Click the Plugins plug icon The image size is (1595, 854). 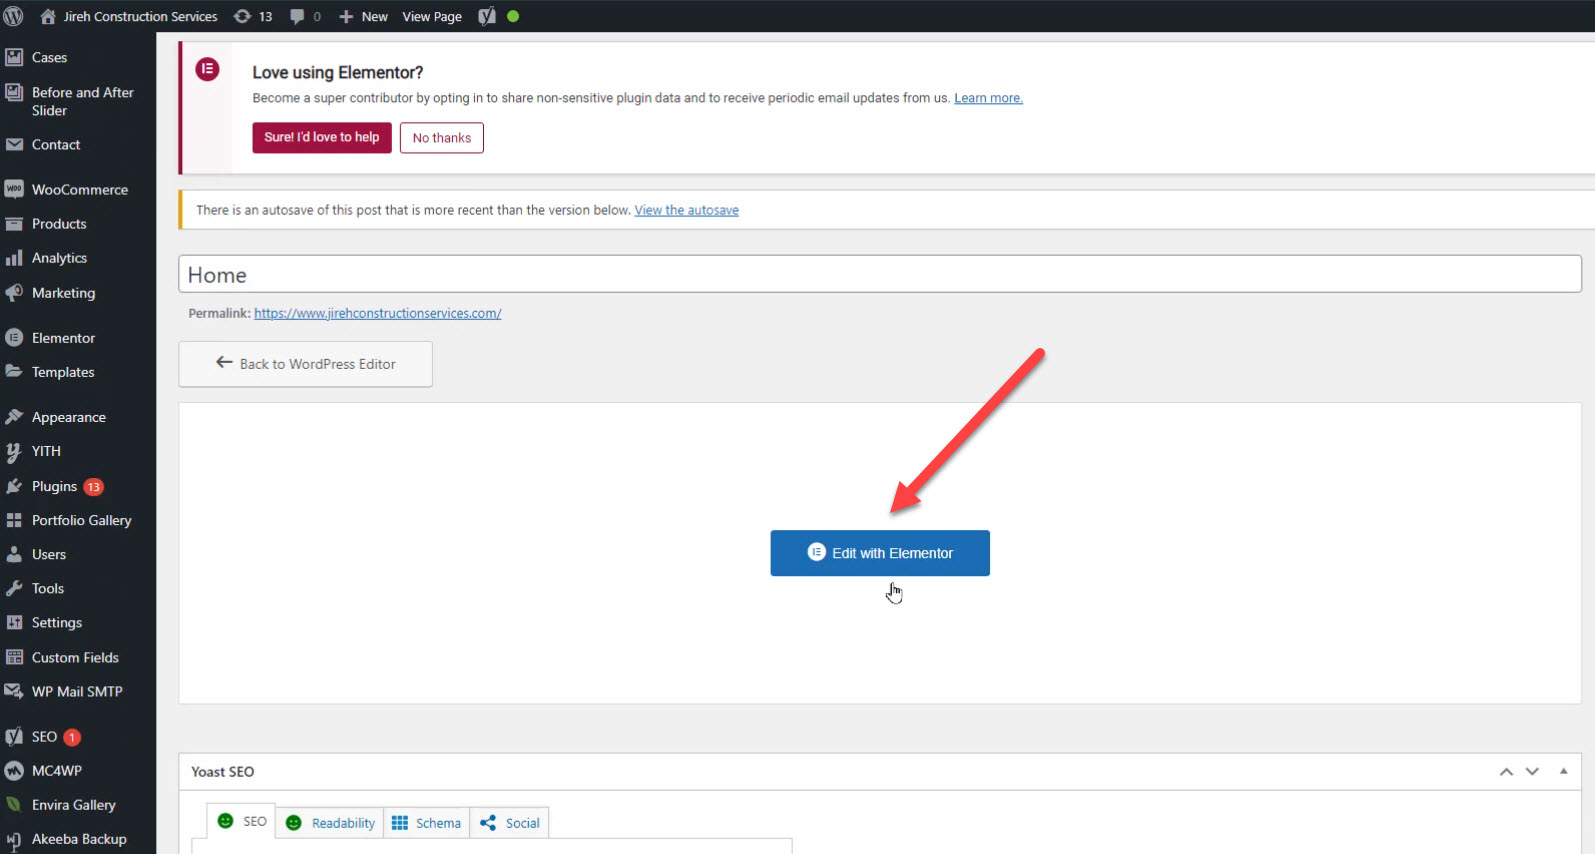pyautogui.click(x=14, y=486)
